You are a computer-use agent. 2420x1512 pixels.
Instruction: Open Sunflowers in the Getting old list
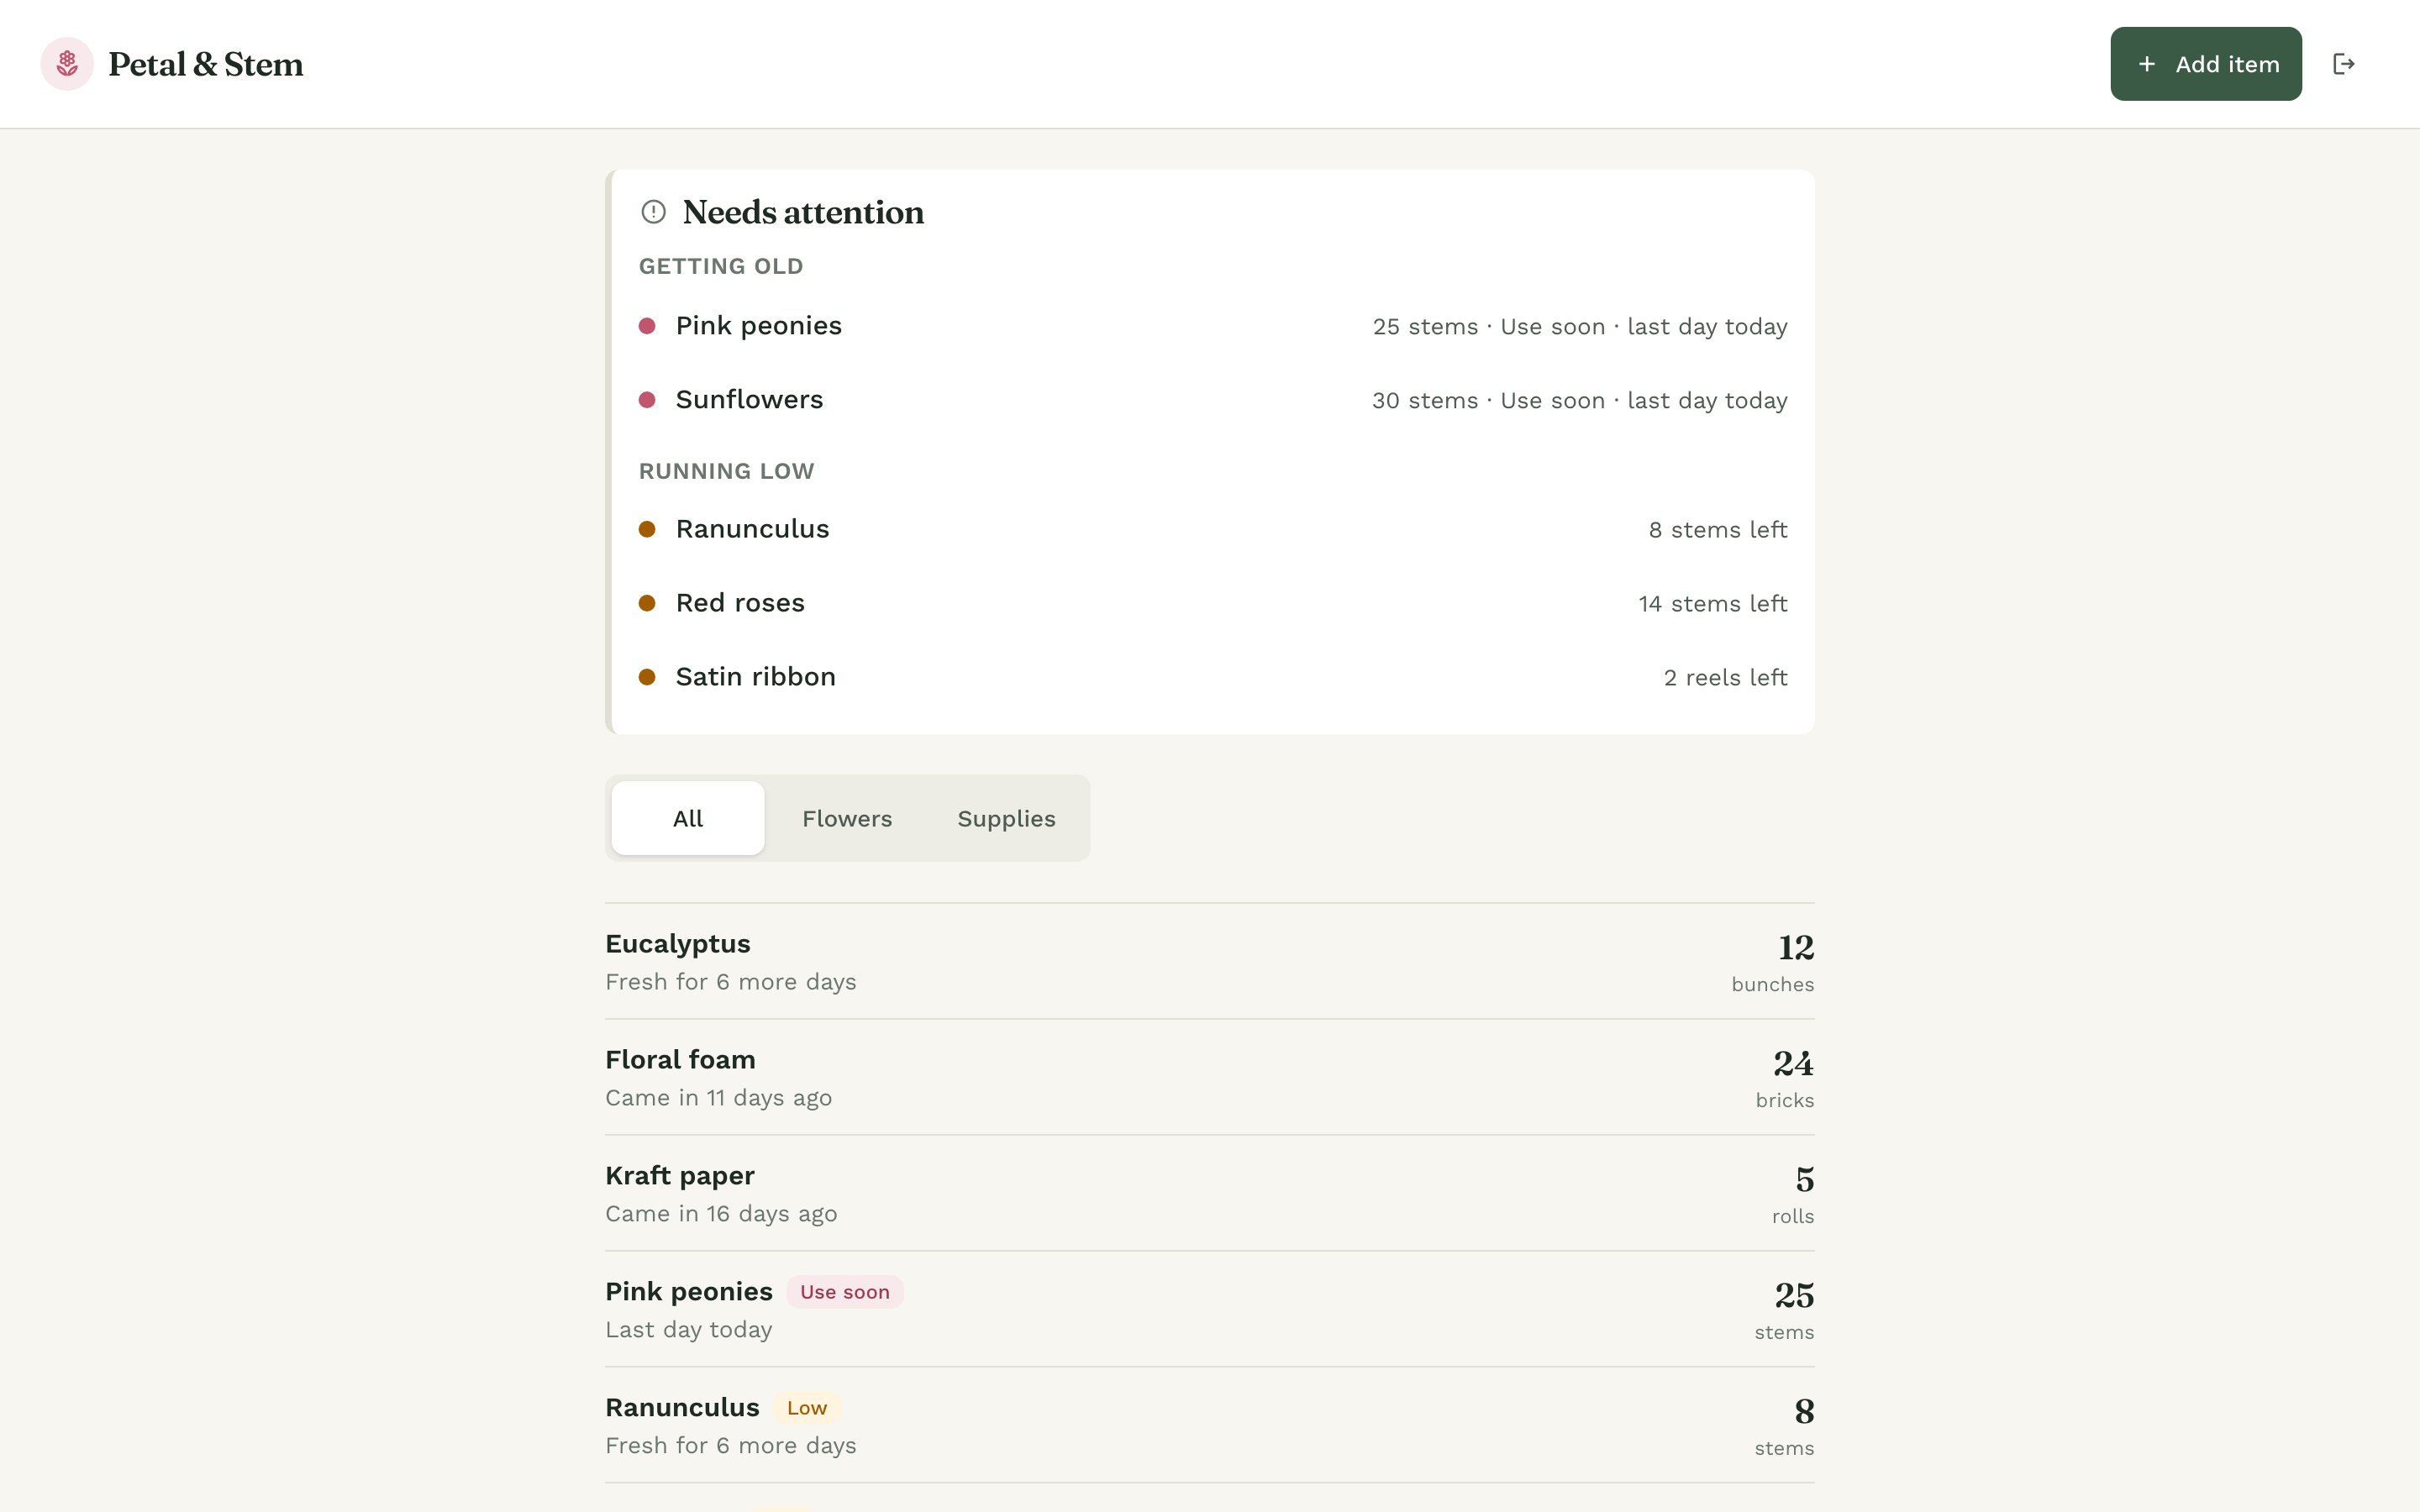1212,400
